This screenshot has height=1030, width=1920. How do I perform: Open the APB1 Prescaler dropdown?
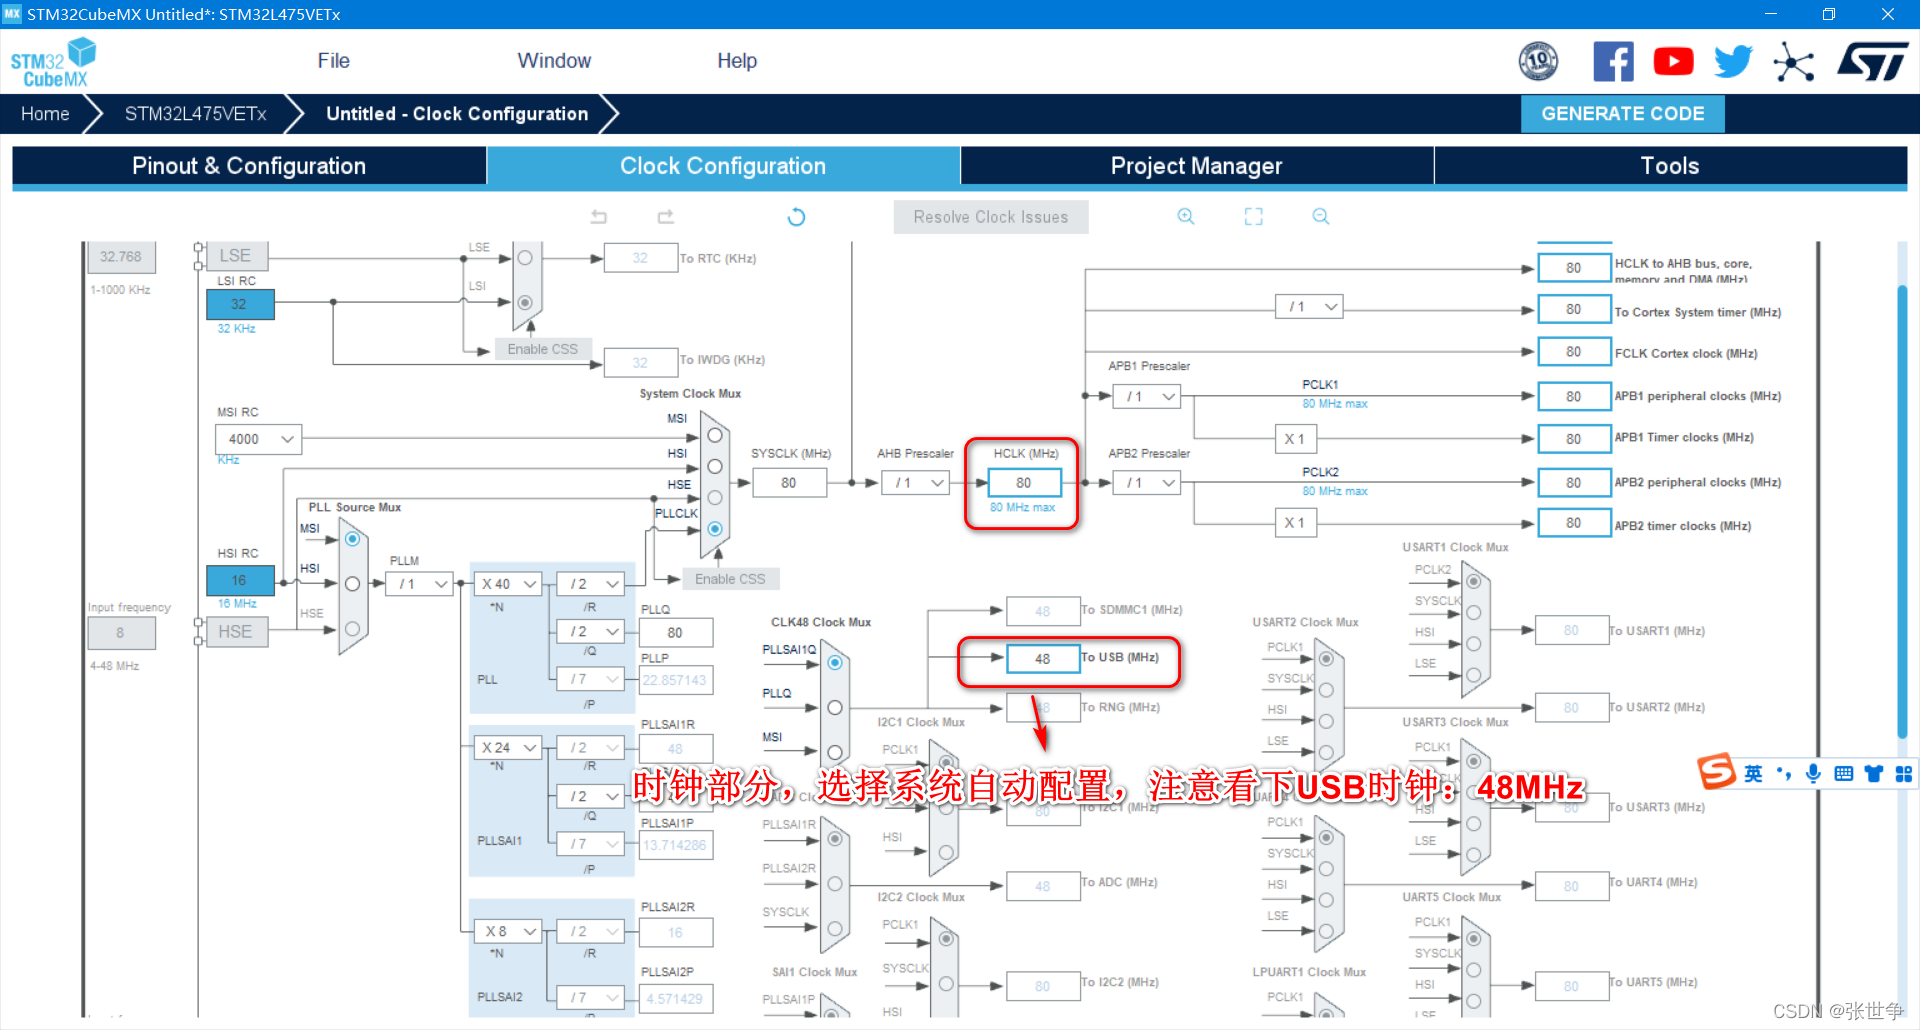tap(1147, 397)
